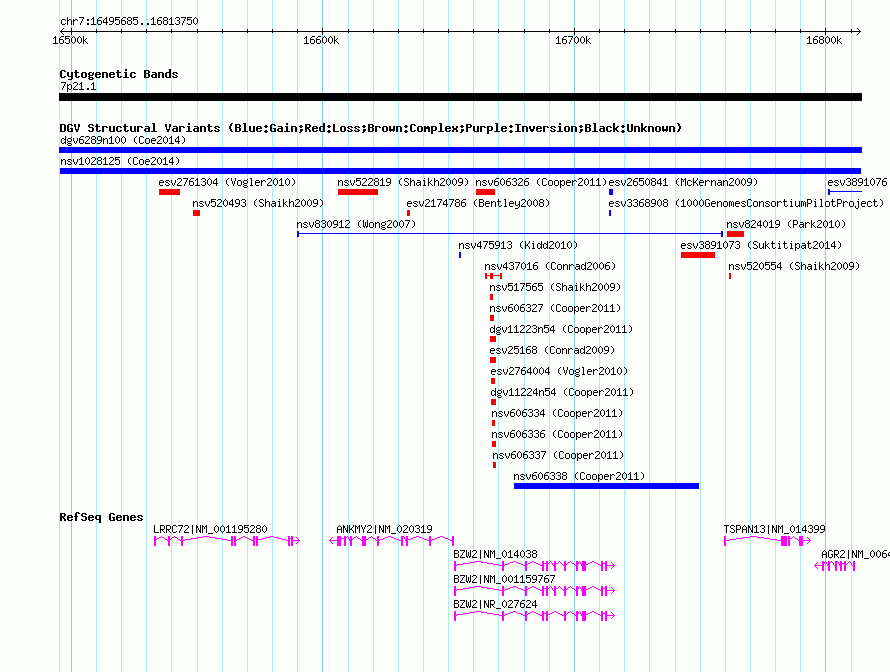Image resolution: width=890 pixels, height=672 pixels.
Task: Open the nsv824019 (Park2010) variant label
Action: 786,224
